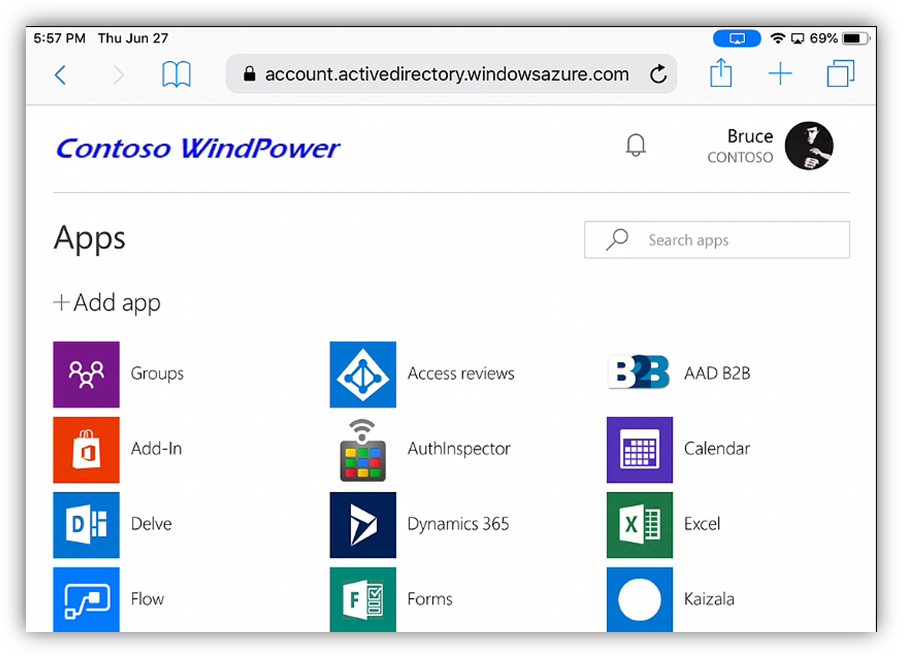The height and width of the screenshot is (657, 903).
Task: Select the address bar URL
Action: (x=446, y=74)
